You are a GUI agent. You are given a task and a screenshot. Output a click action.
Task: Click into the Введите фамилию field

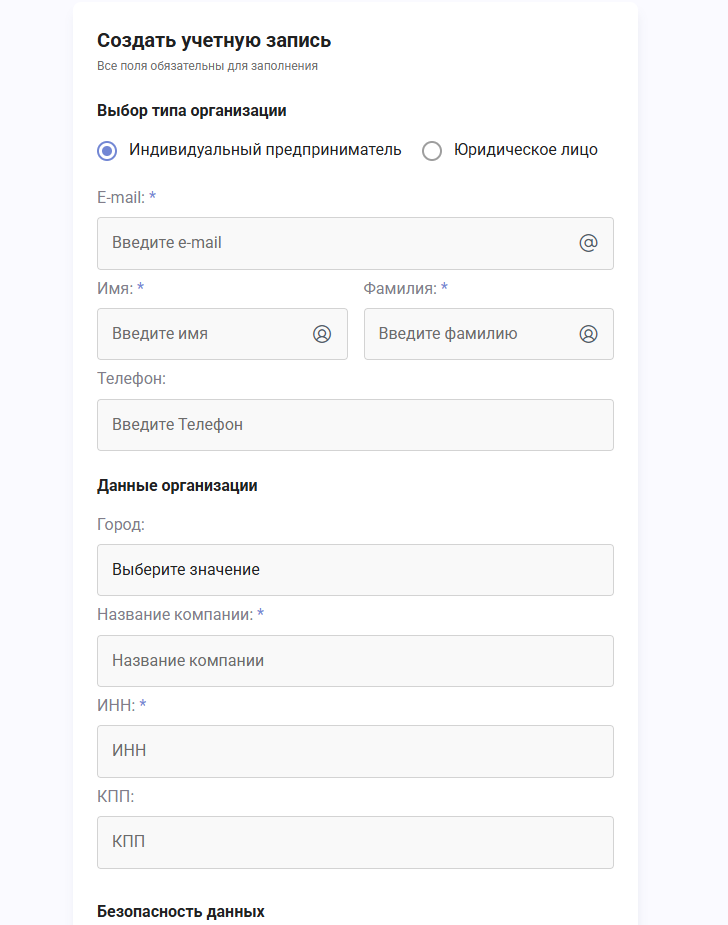[488, 334]
